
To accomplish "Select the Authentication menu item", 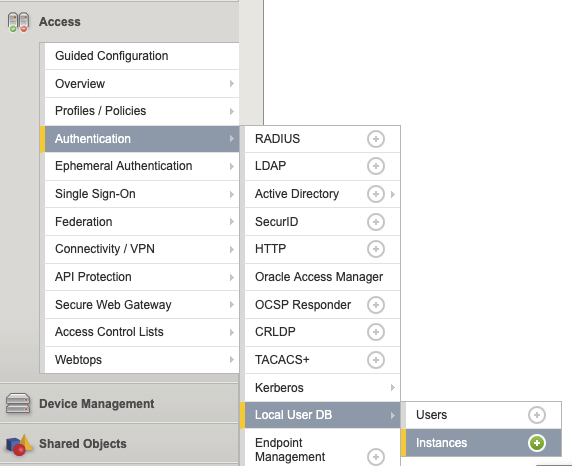I will point(139,139).
